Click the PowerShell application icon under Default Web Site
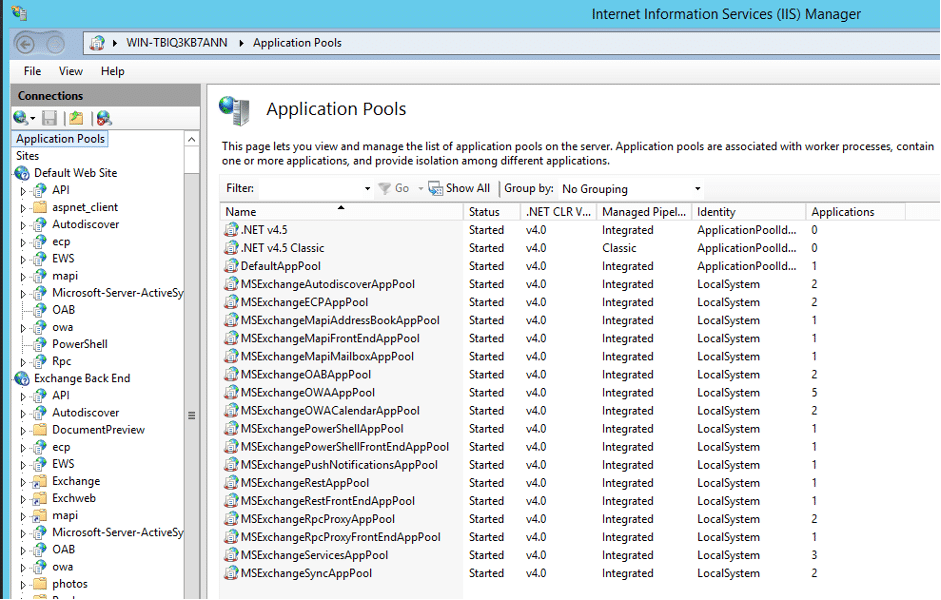 pyautogui.click(x=40, y=344)
